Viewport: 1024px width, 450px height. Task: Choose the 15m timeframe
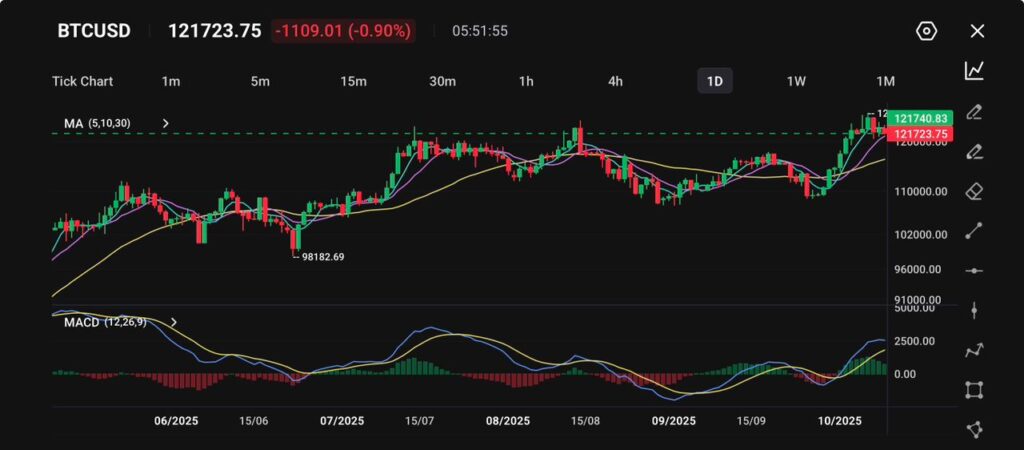[352, 81]
